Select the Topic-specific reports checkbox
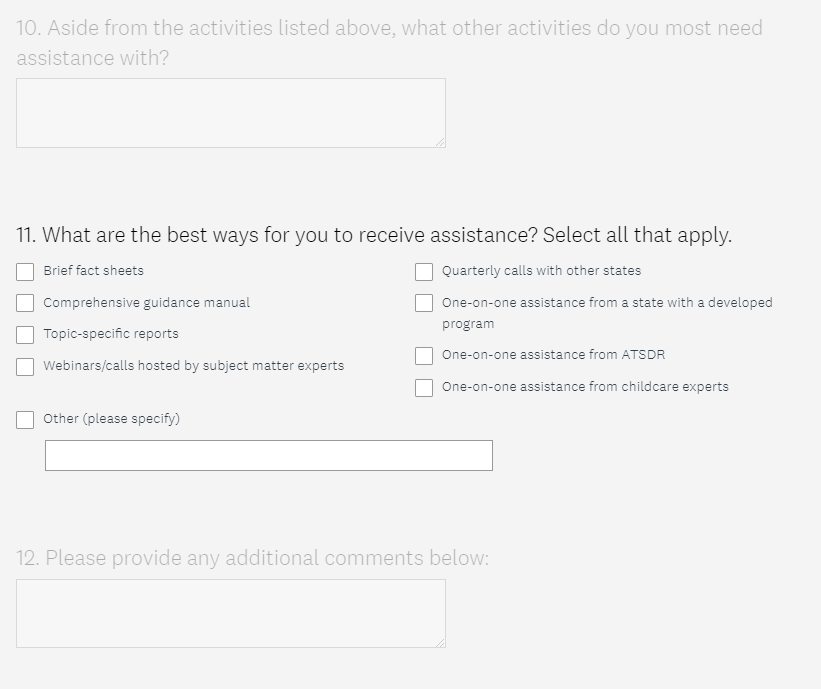 pyautogui.click(x=25, y=335)
